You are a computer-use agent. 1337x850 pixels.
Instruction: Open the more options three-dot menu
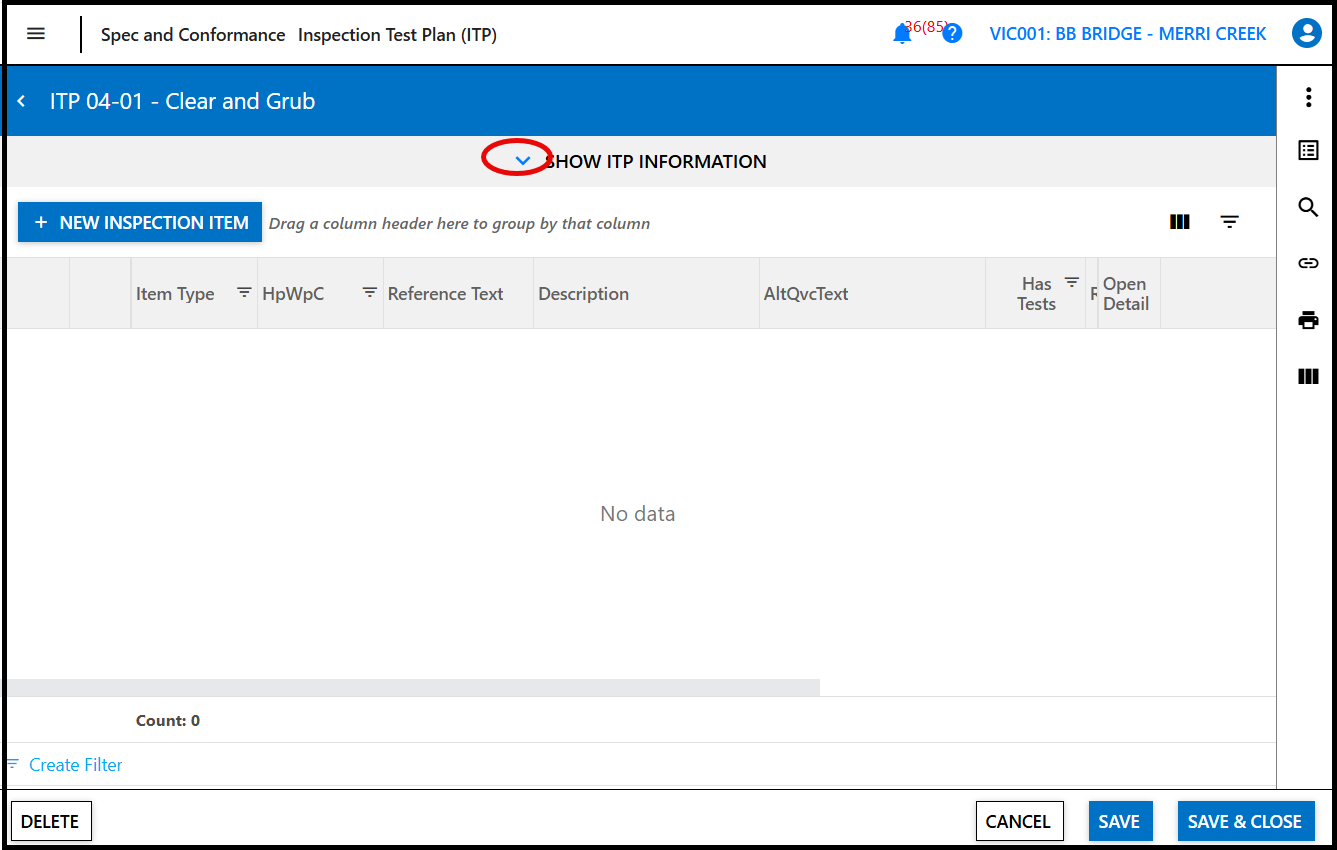pos(1308,97)
